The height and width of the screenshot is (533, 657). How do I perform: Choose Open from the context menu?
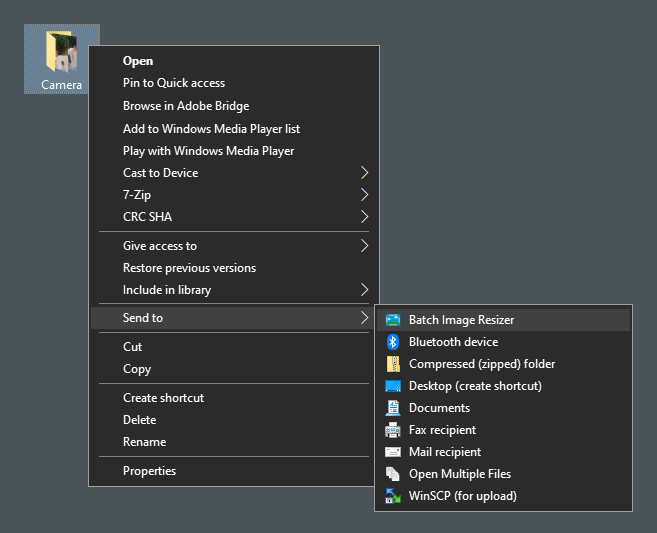point(234,61)
